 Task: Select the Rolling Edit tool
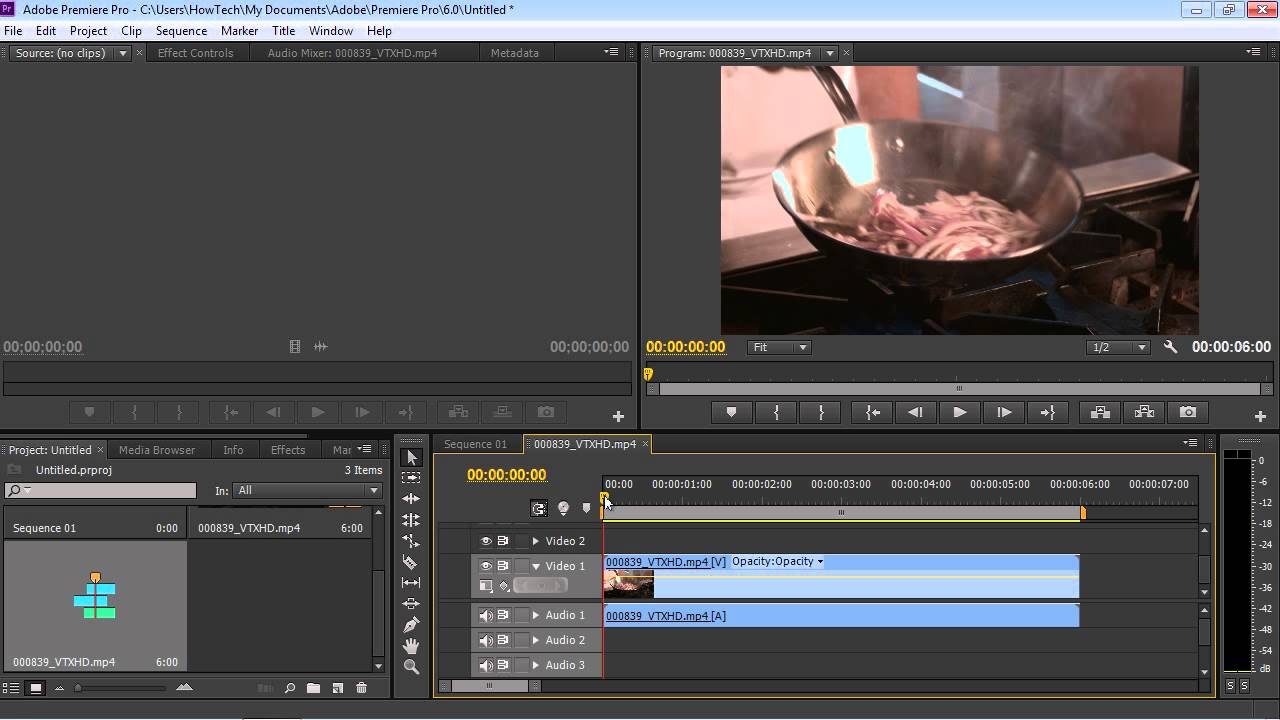[x=411, y=520]
